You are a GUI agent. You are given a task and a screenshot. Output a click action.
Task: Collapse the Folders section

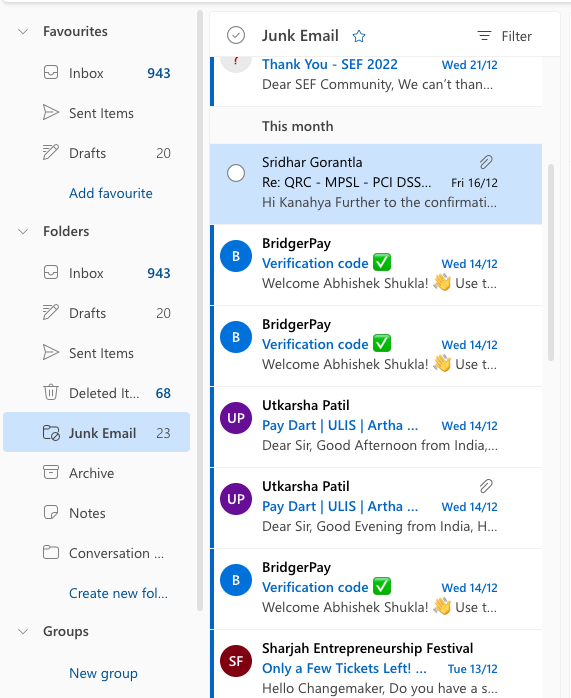point(23,231)
